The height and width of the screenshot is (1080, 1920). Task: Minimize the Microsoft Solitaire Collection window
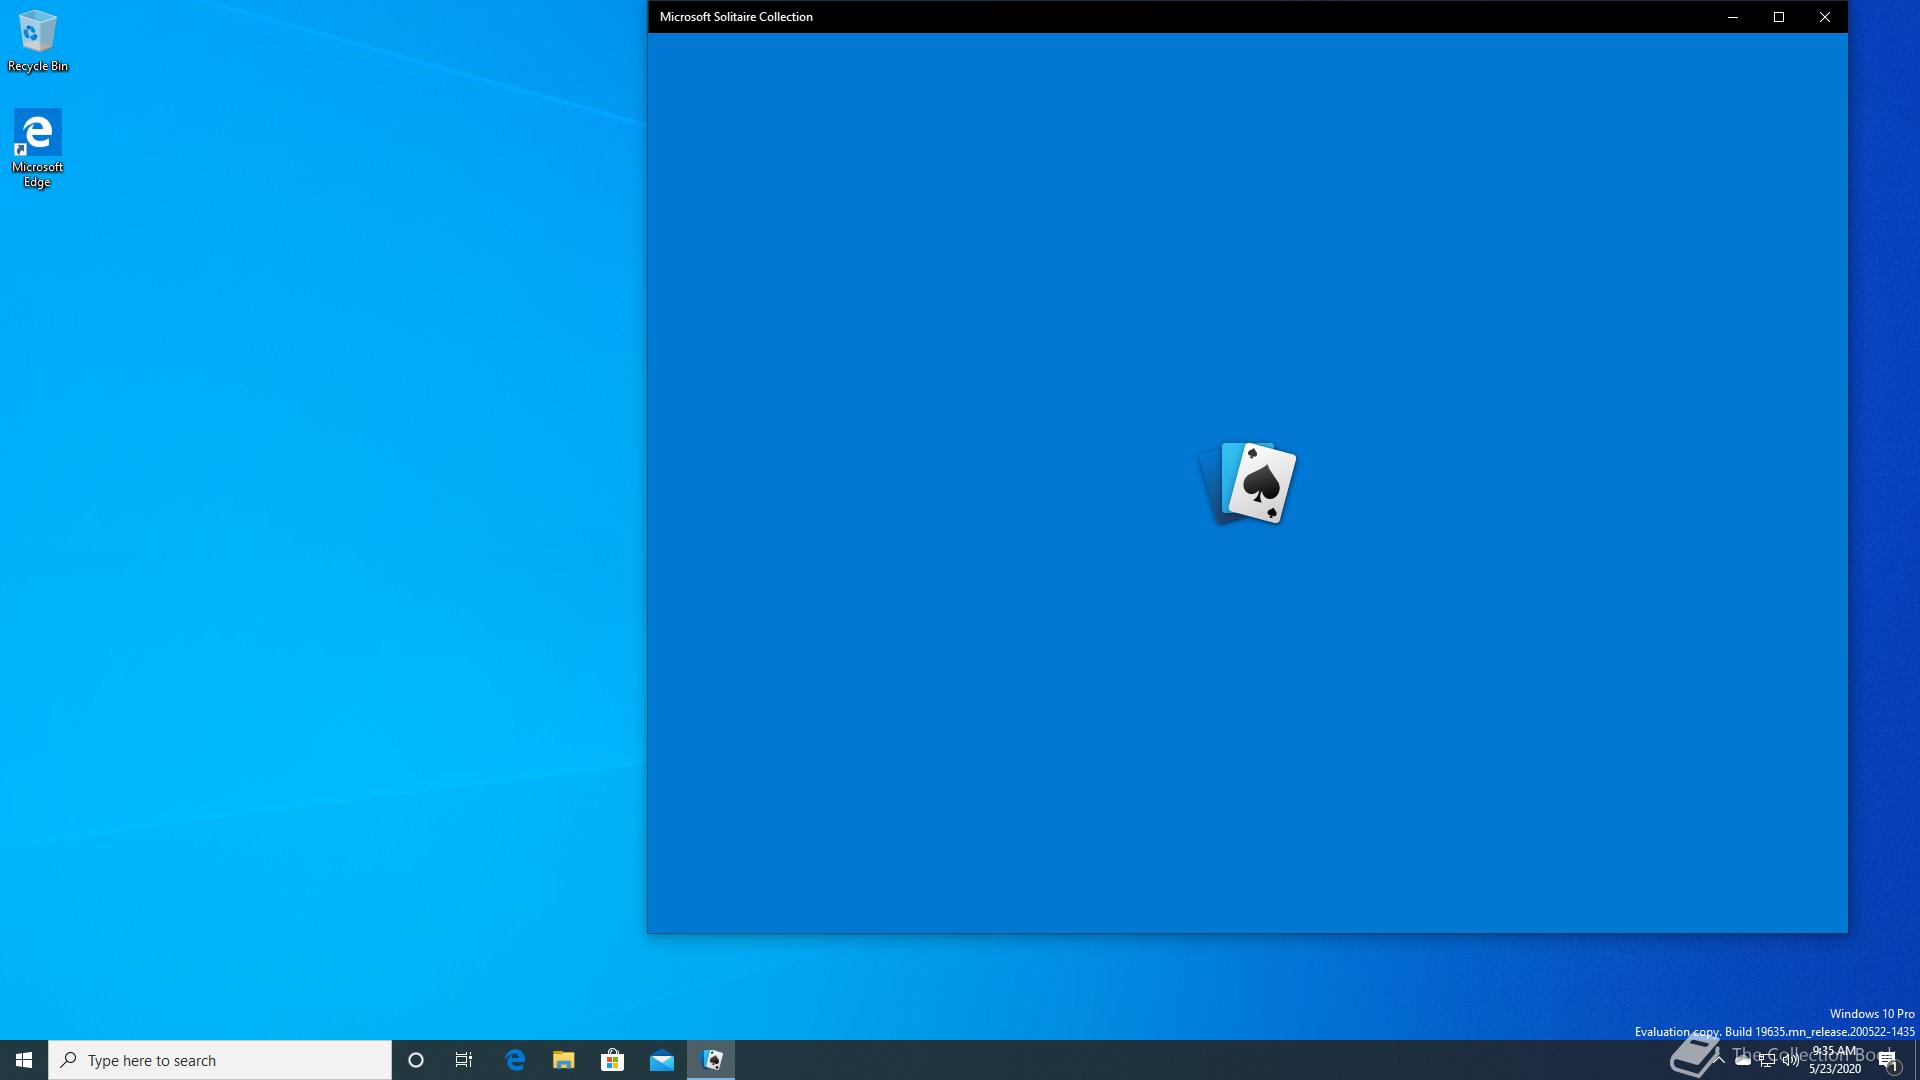coord(1733,17)
